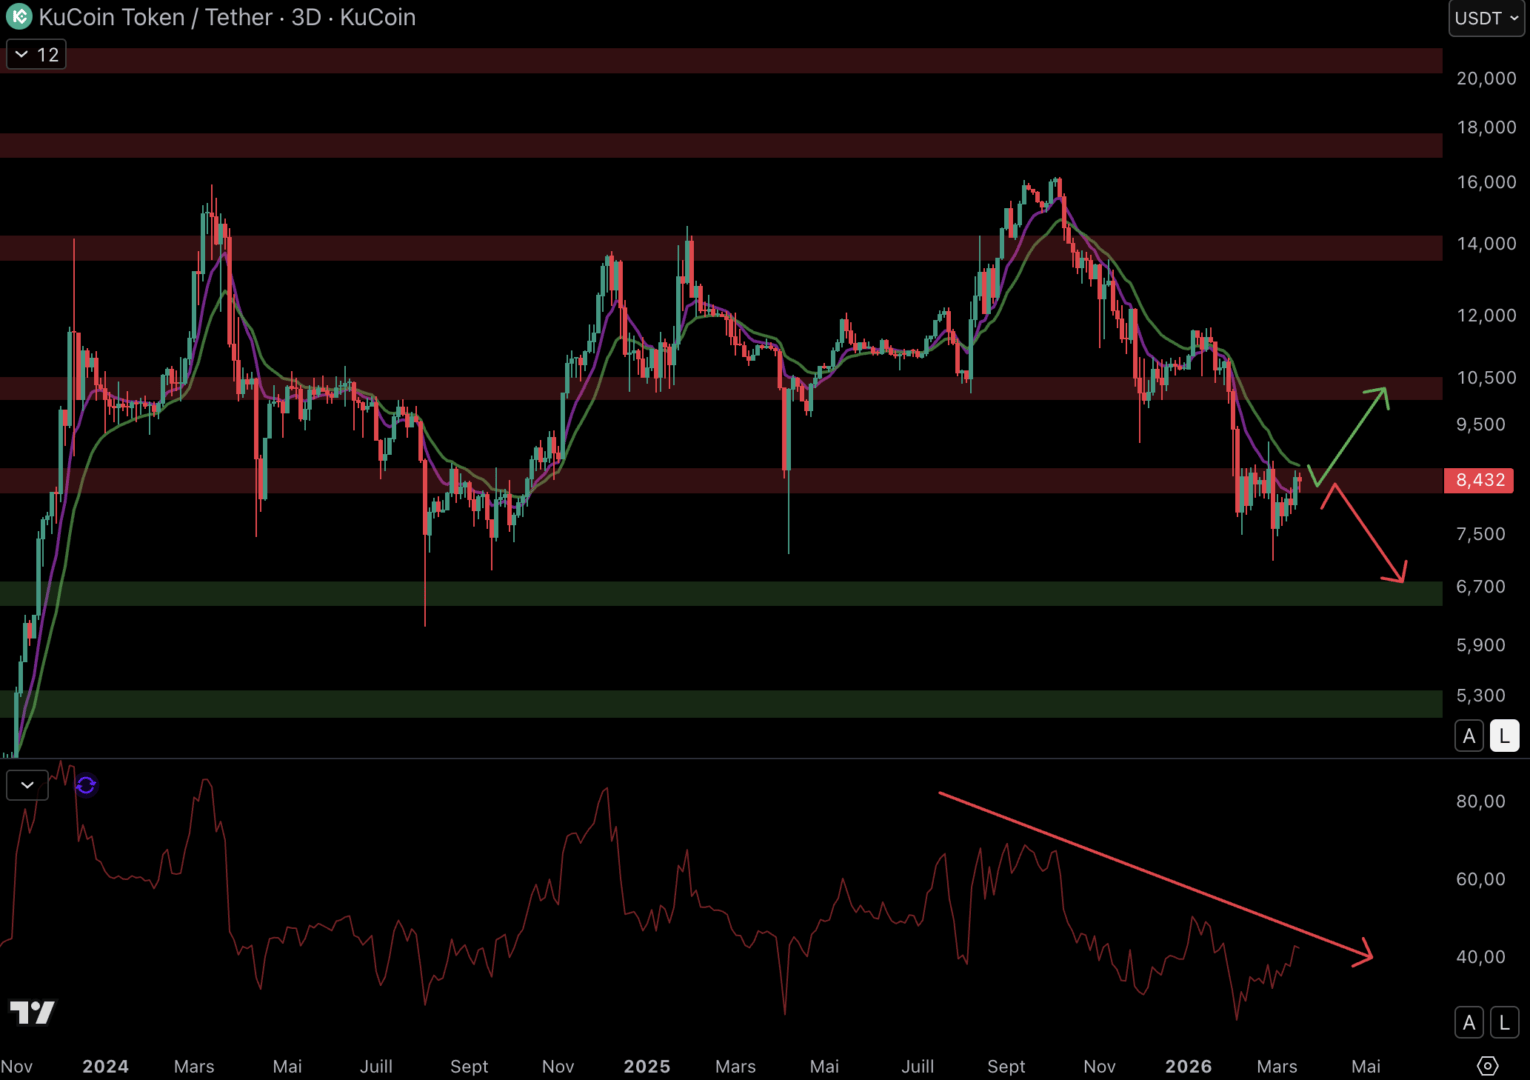This screenshot has height=1080, width=1530.
Task: Click the 20,000 price axis label
Action: (x=1486, y=78)
